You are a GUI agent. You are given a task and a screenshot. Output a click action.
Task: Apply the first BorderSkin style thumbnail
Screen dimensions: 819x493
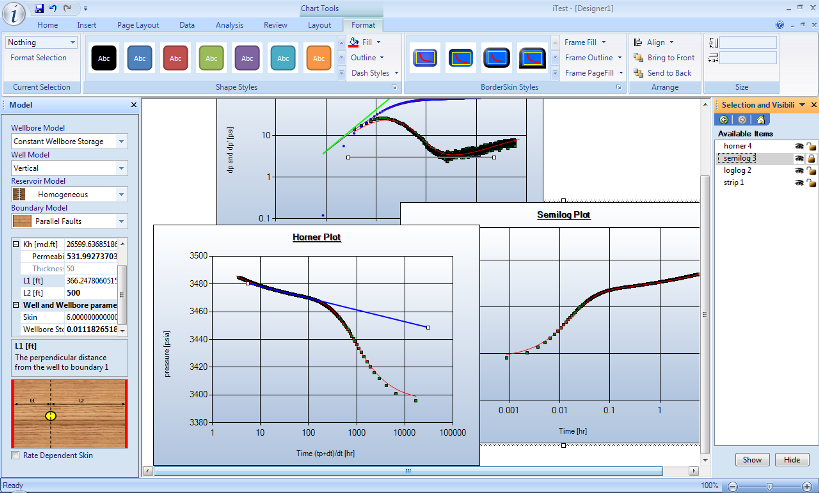[425, 58]
